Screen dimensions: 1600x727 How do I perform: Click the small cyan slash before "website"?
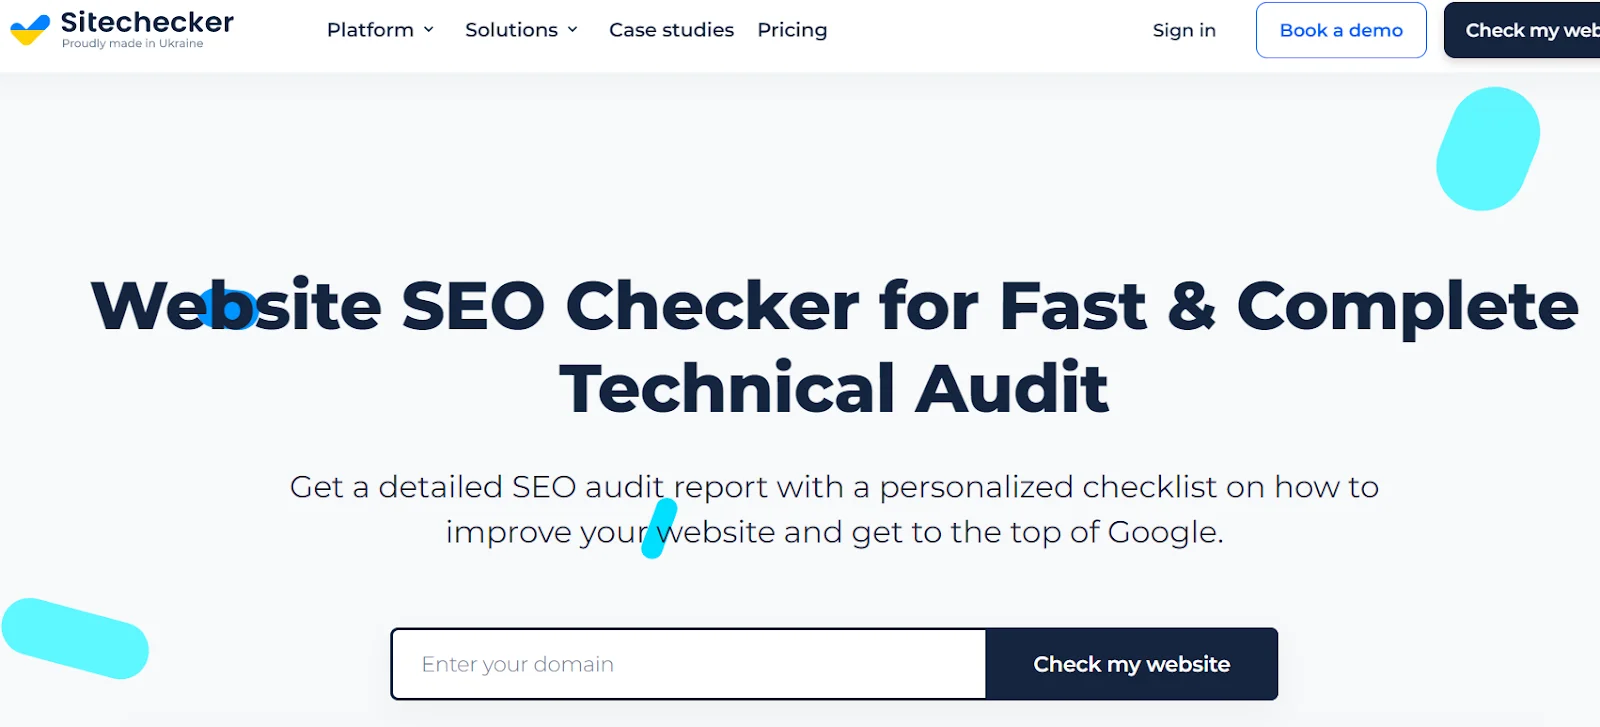point(659,528)
